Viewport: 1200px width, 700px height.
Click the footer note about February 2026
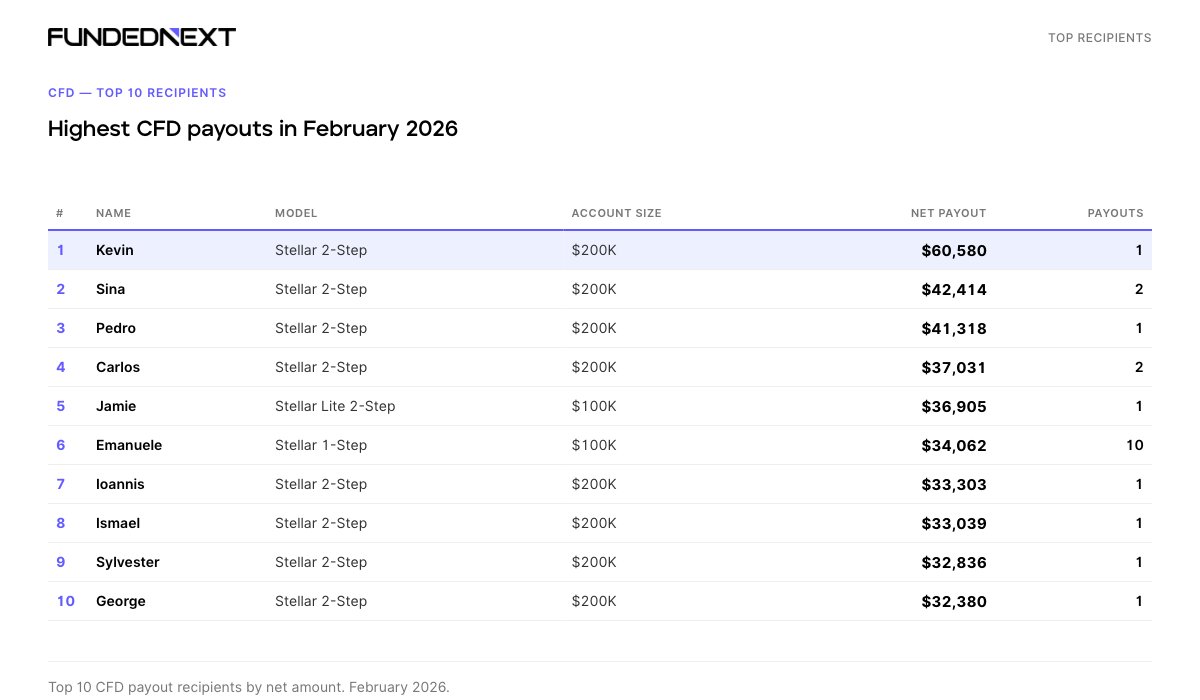coord(248,687)
